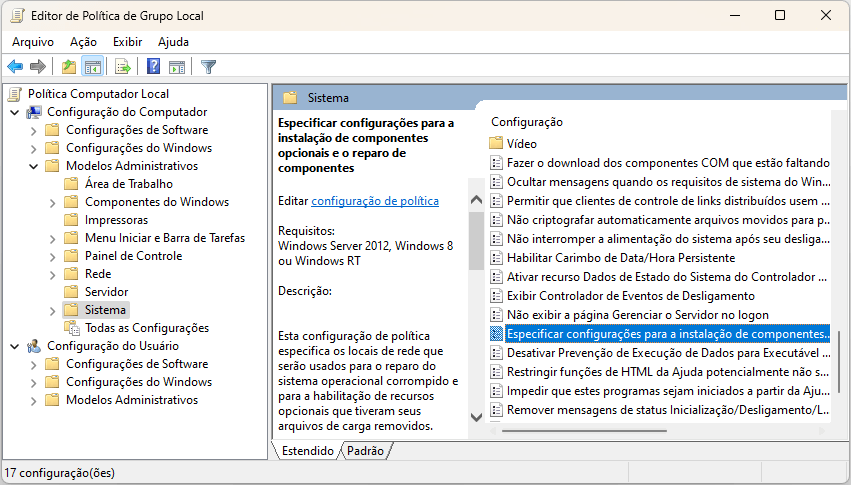Viewport: 851px width, 485px height.
Task: Maximize the Editor de Política window
Action: [780, 15]
